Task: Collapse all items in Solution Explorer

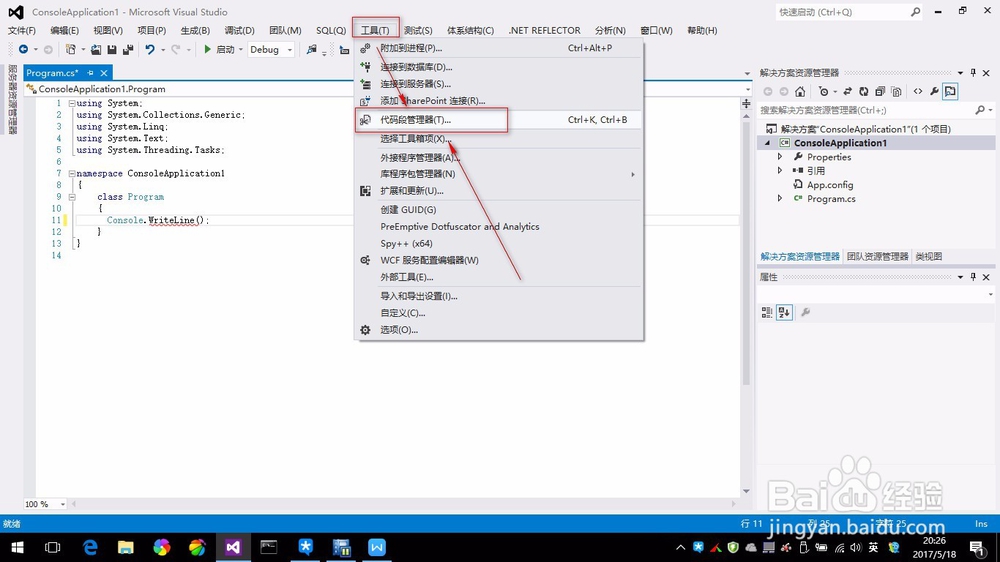Action: point(880,91)
